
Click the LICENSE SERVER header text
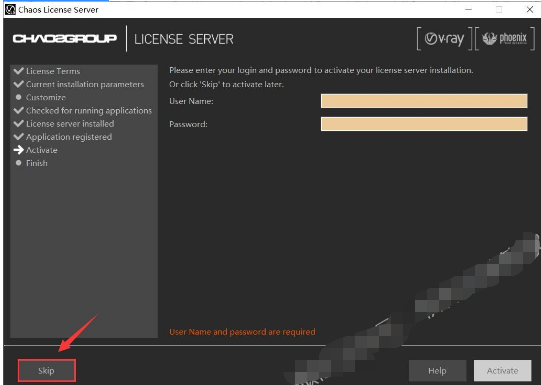[184, 39]
